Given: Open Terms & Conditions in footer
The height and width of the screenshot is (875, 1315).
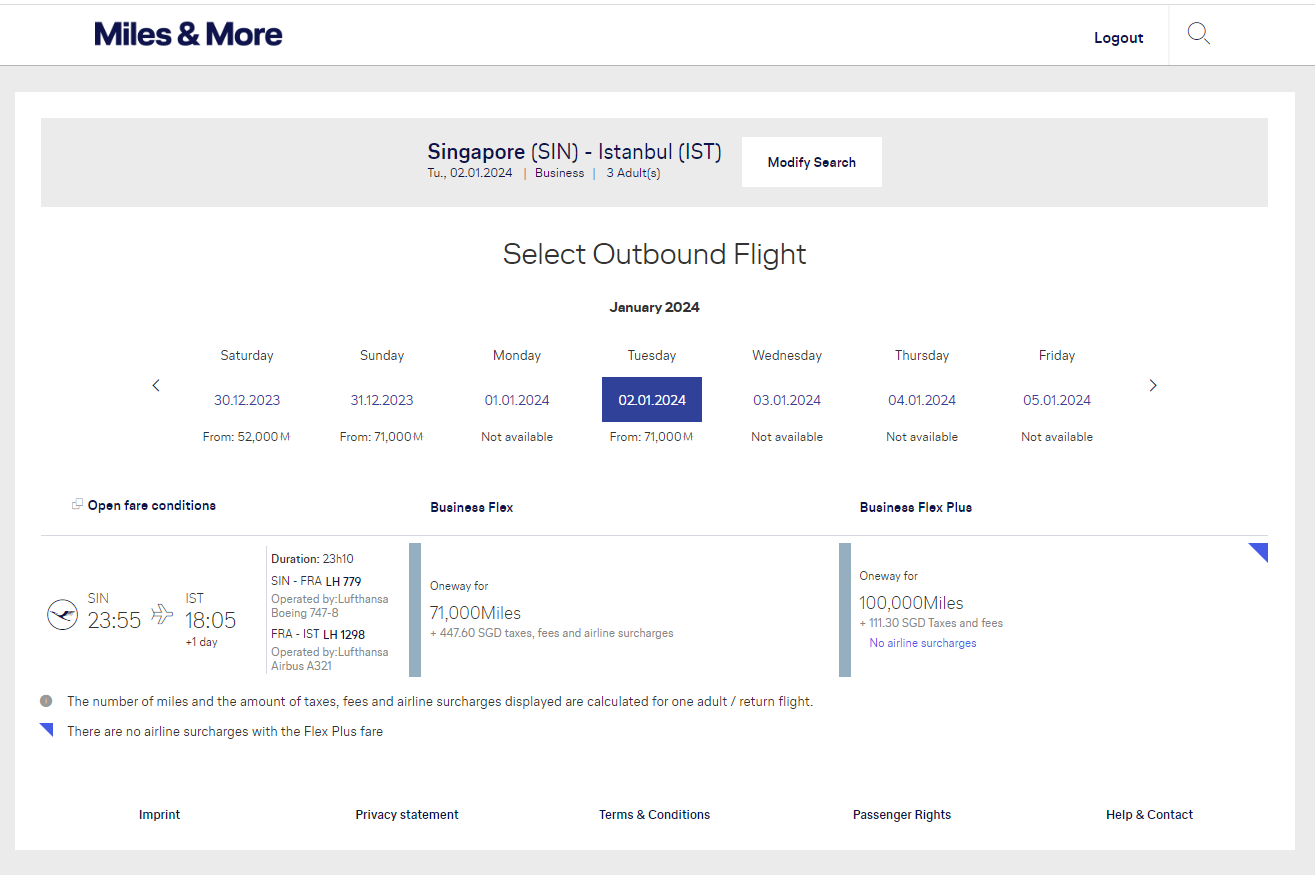Looking at the screenshot, I should [654, 815].
